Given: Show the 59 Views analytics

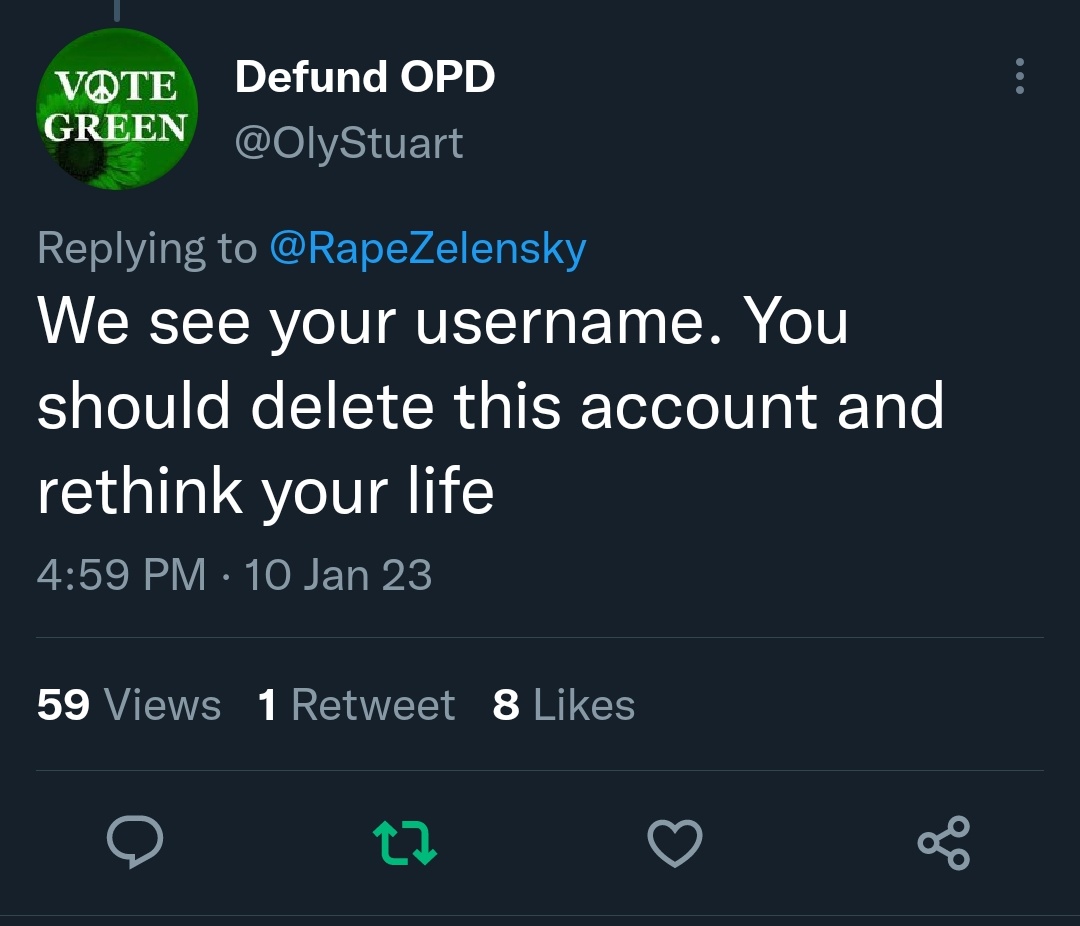Looking at the screenshot, I should pyautogui.click(x=129, y=705).
